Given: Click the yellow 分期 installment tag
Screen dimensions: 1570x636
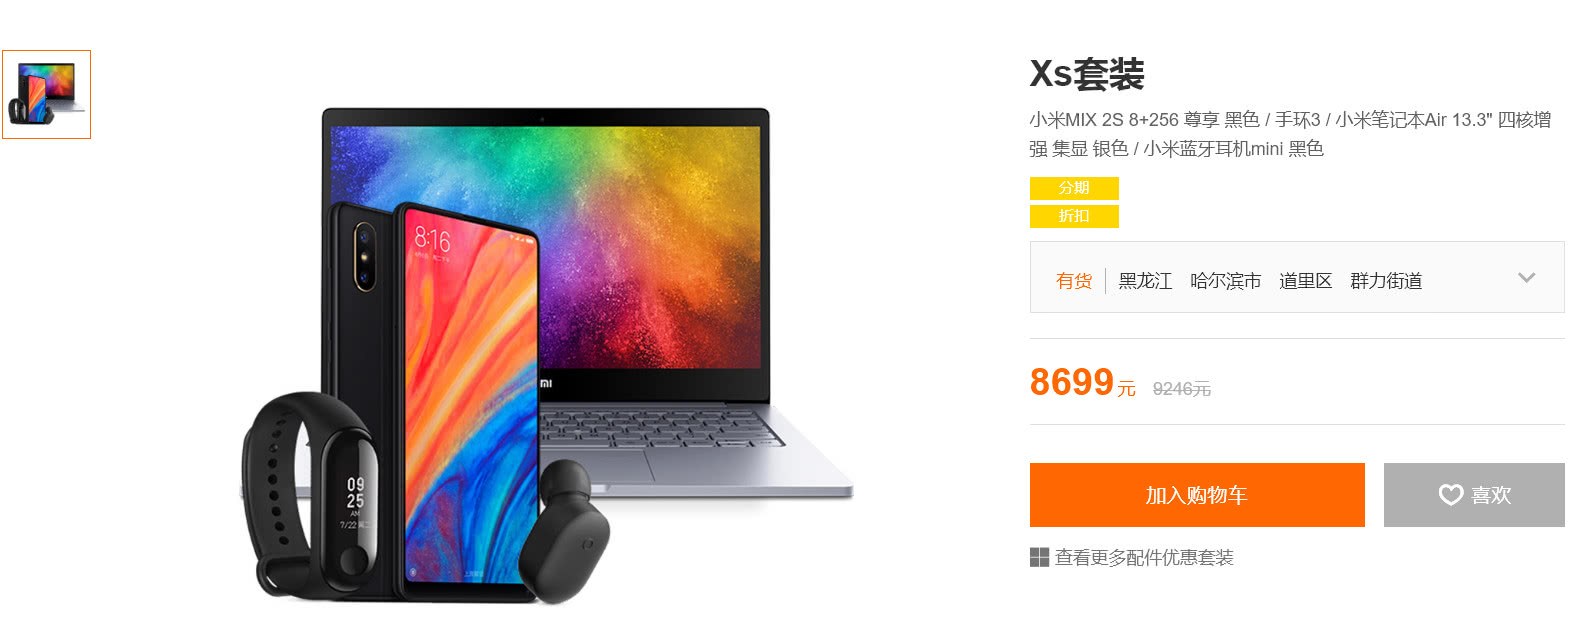Looking at the screenshot, I should click(1074, 188).
